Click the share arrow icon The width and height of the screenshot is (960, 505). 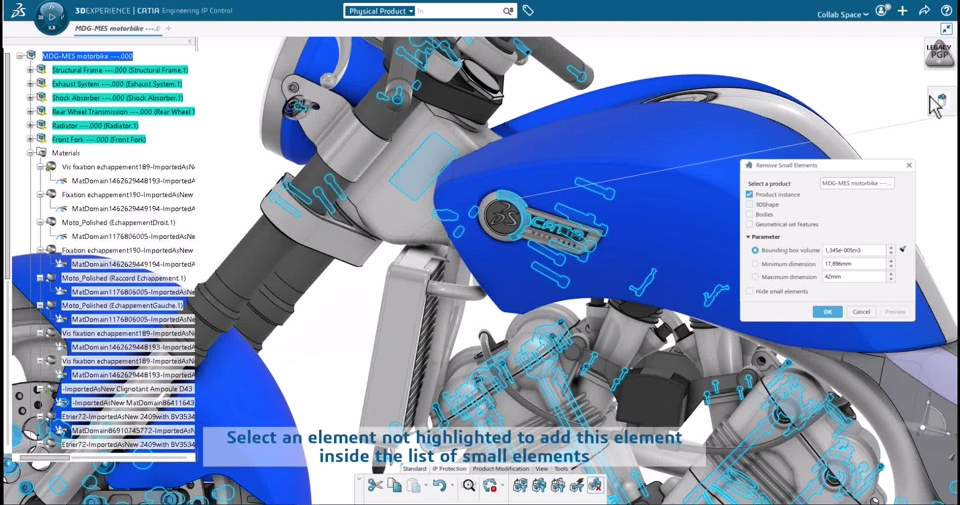(x=924, y=10)
